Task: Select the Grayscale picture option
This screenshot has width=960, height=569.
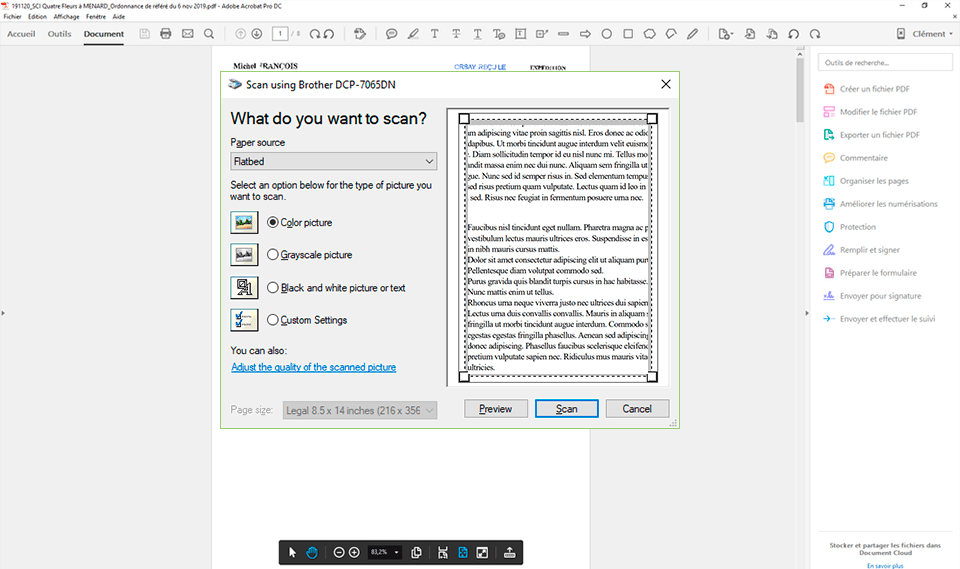Action: pos(272,255)
